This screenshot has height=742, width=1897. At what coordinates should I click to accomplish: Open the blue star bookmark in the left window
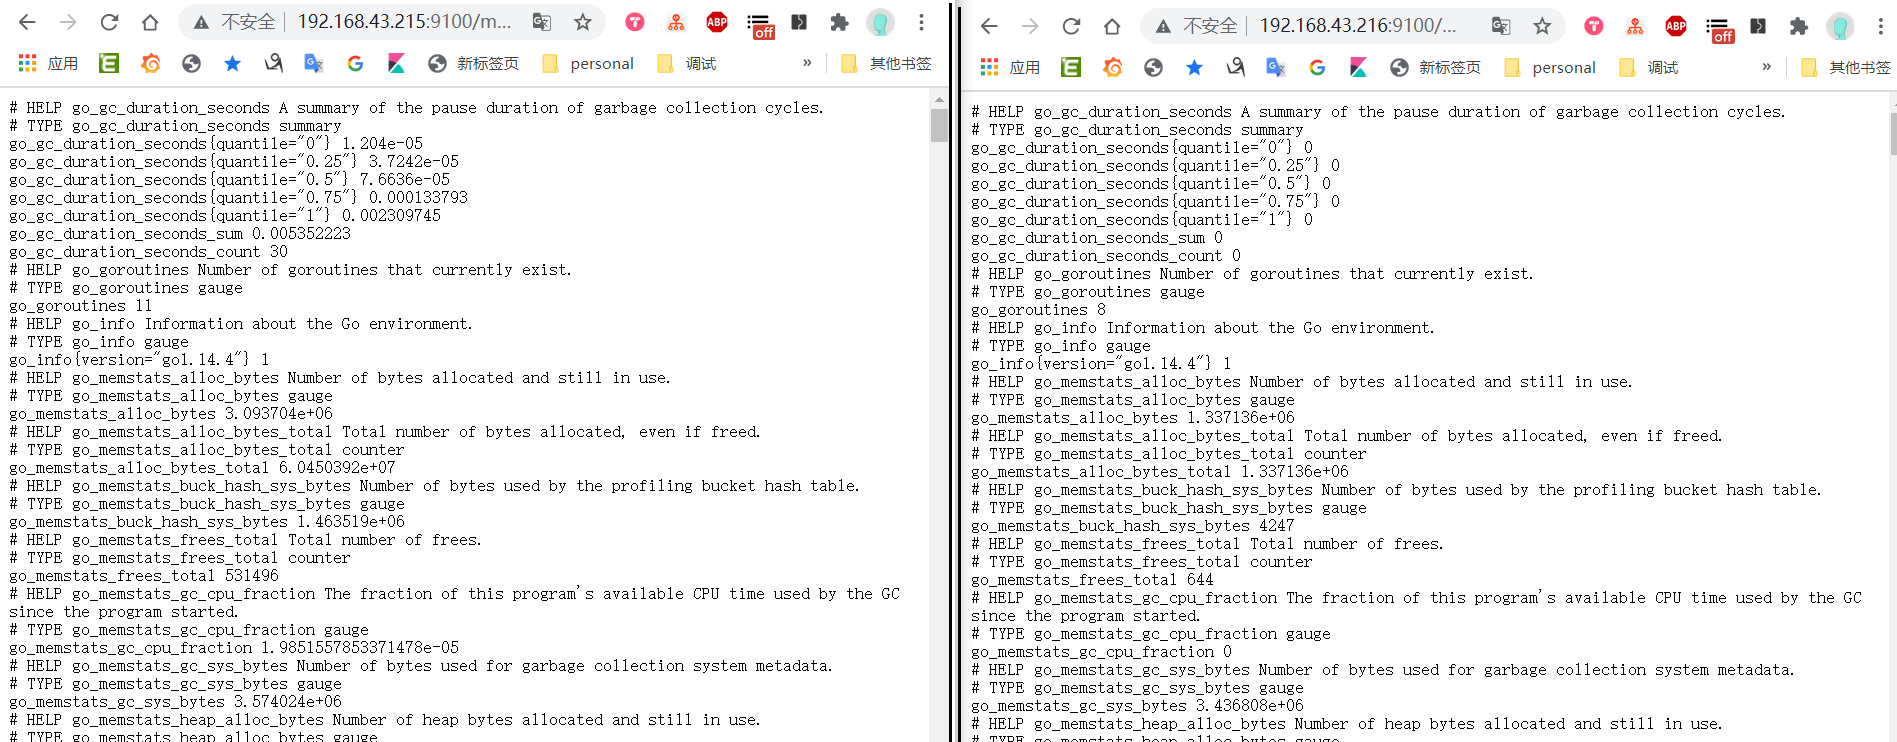coord(232,63)
